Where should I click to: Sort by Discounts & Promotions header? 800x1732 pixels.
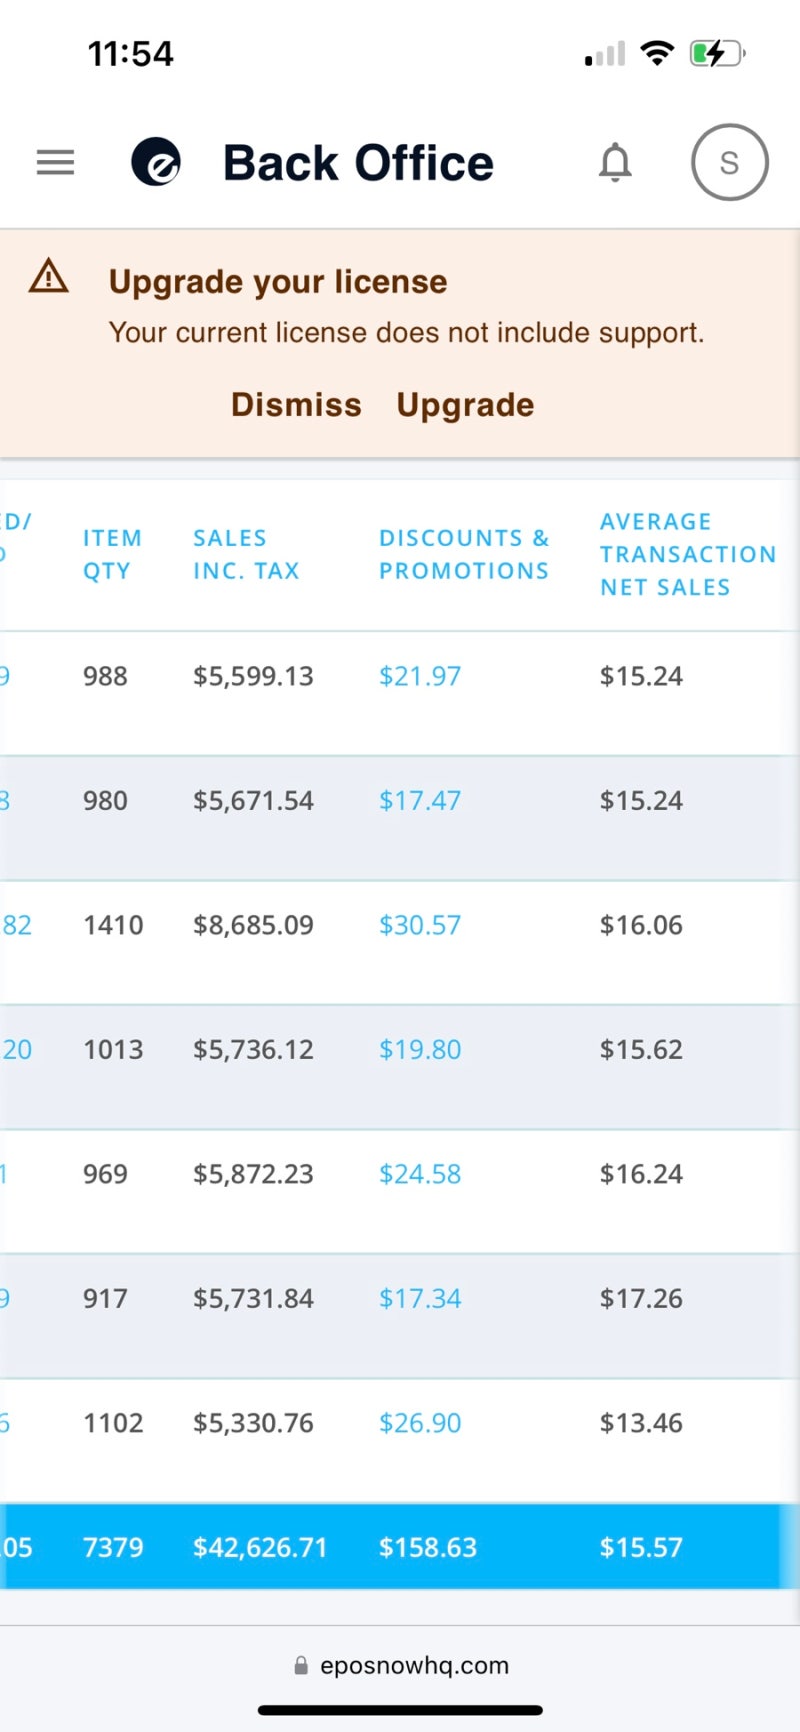point(464,554)
